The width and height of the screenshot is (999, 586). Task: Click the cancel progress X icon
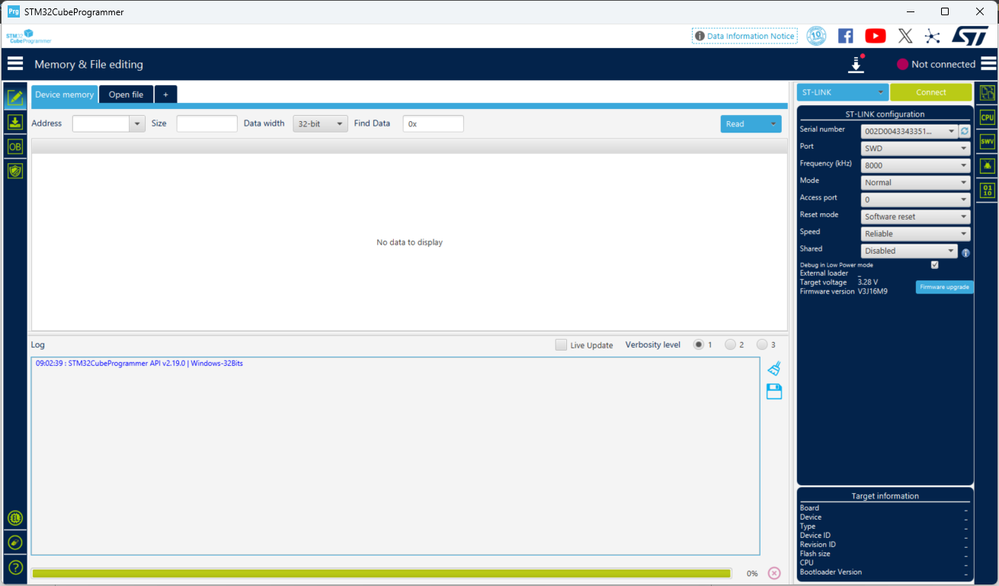click(x=774, y=573)
